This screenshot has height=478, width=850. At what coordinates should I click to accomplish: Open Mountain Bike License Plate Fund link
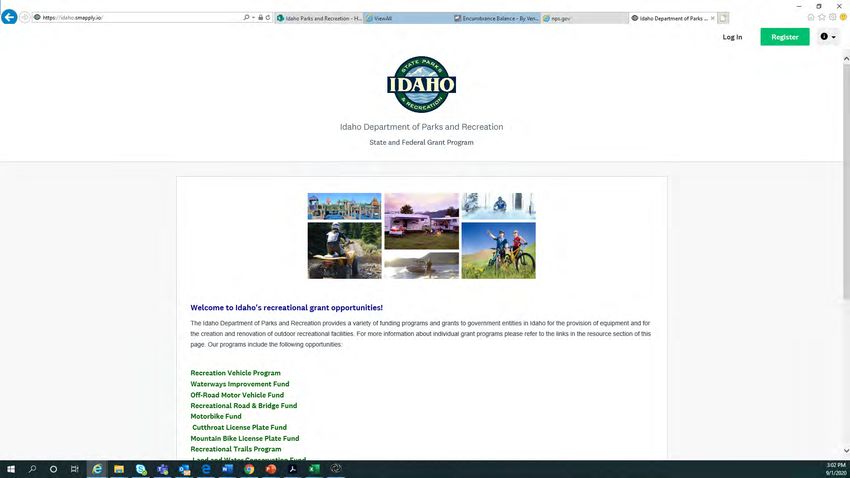click(244, 438)
